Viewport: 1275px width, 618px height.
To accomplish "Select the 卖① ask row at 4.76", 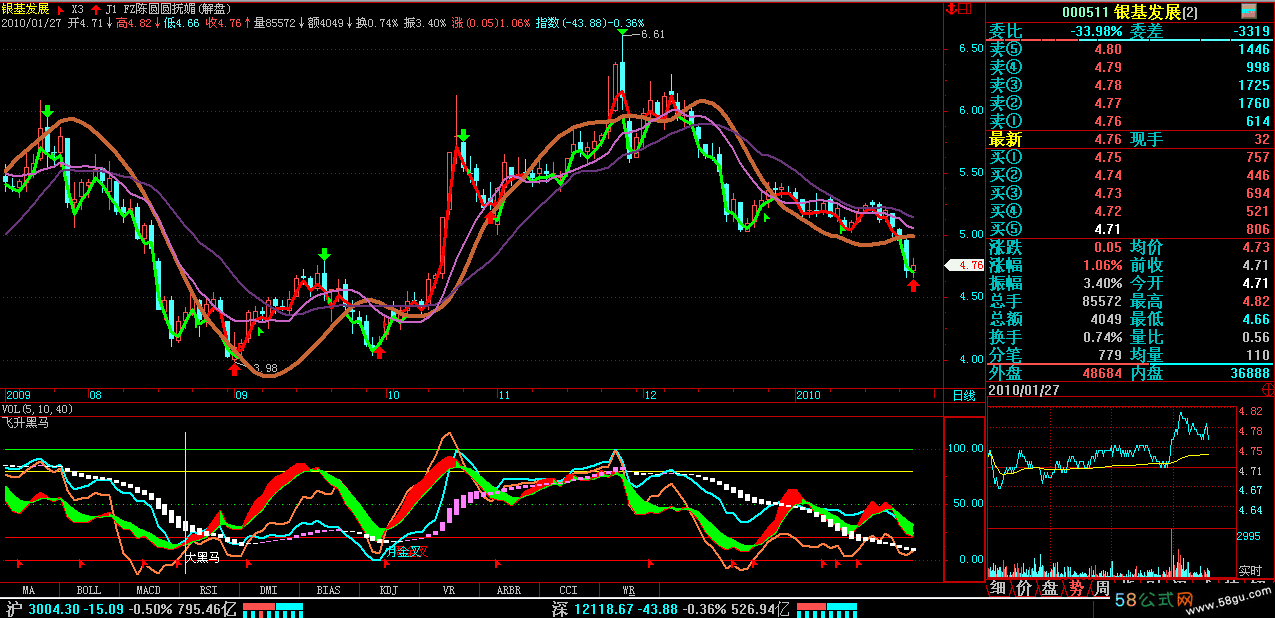I will point(1130,121).
